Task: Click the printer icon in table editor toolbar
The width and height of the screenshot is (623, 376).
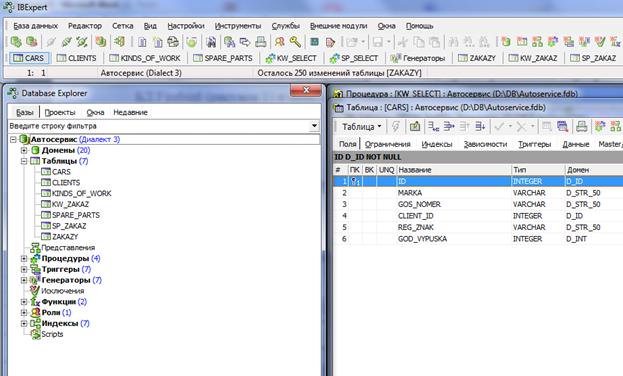Action: pyautogui.click(x=582, y=126)
